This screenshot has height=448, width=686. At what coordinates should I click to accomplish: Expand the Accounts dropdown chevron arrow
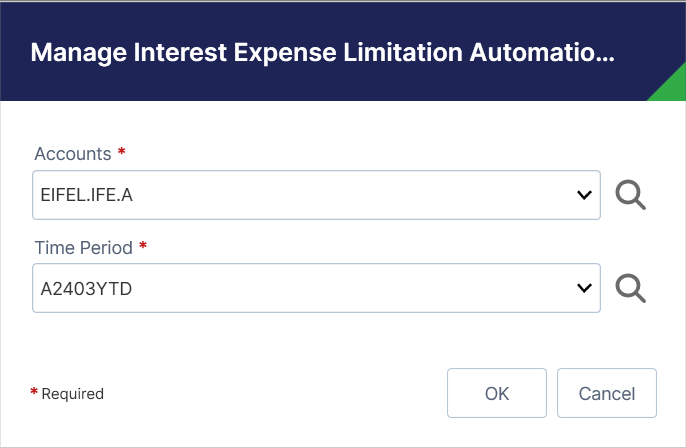585,195
